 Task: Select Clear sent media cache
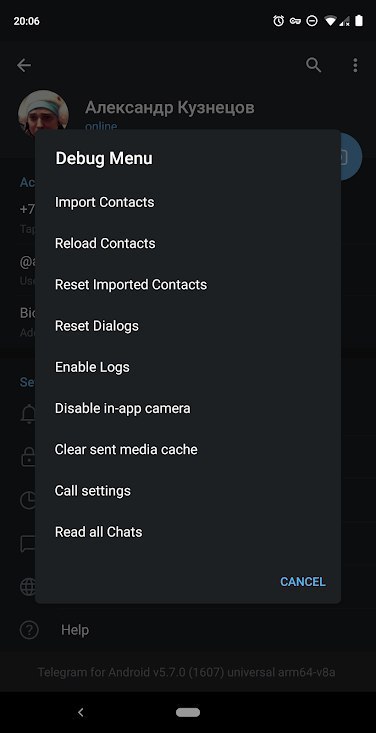[188, 449]
